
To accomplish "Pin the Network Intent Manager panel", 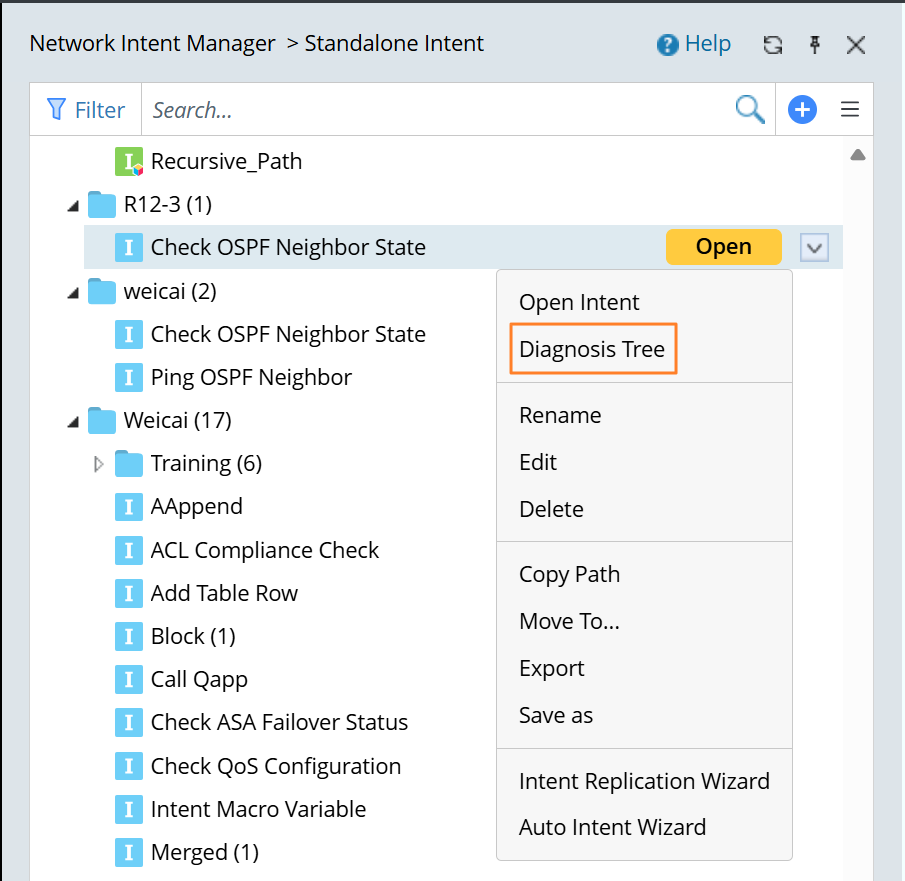I will 815,45.
